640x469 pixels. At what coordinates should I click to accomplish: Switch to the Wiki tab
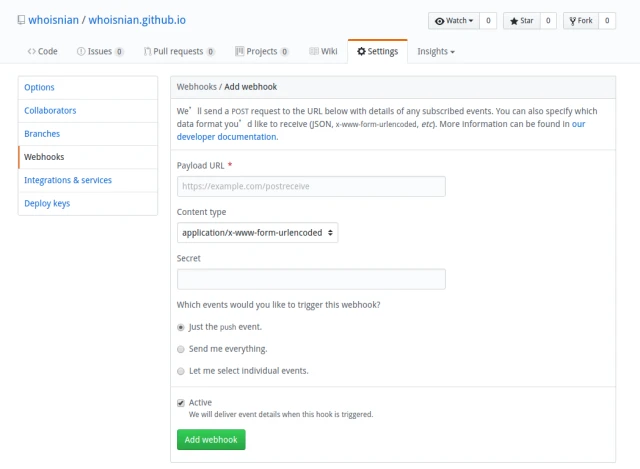pyautogui.click(x=323, y=51)
